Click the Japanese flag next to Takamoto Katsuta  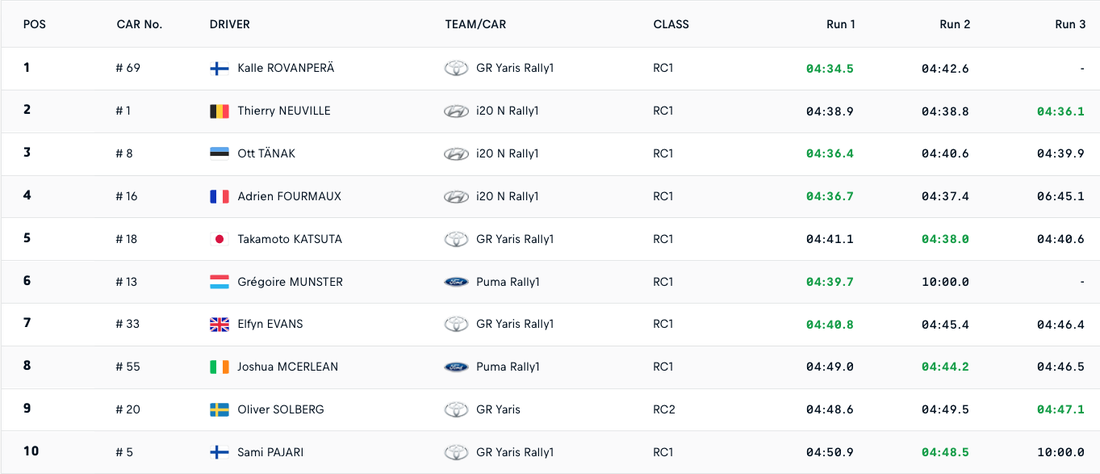pyautogui.click(x=219, y=239)
